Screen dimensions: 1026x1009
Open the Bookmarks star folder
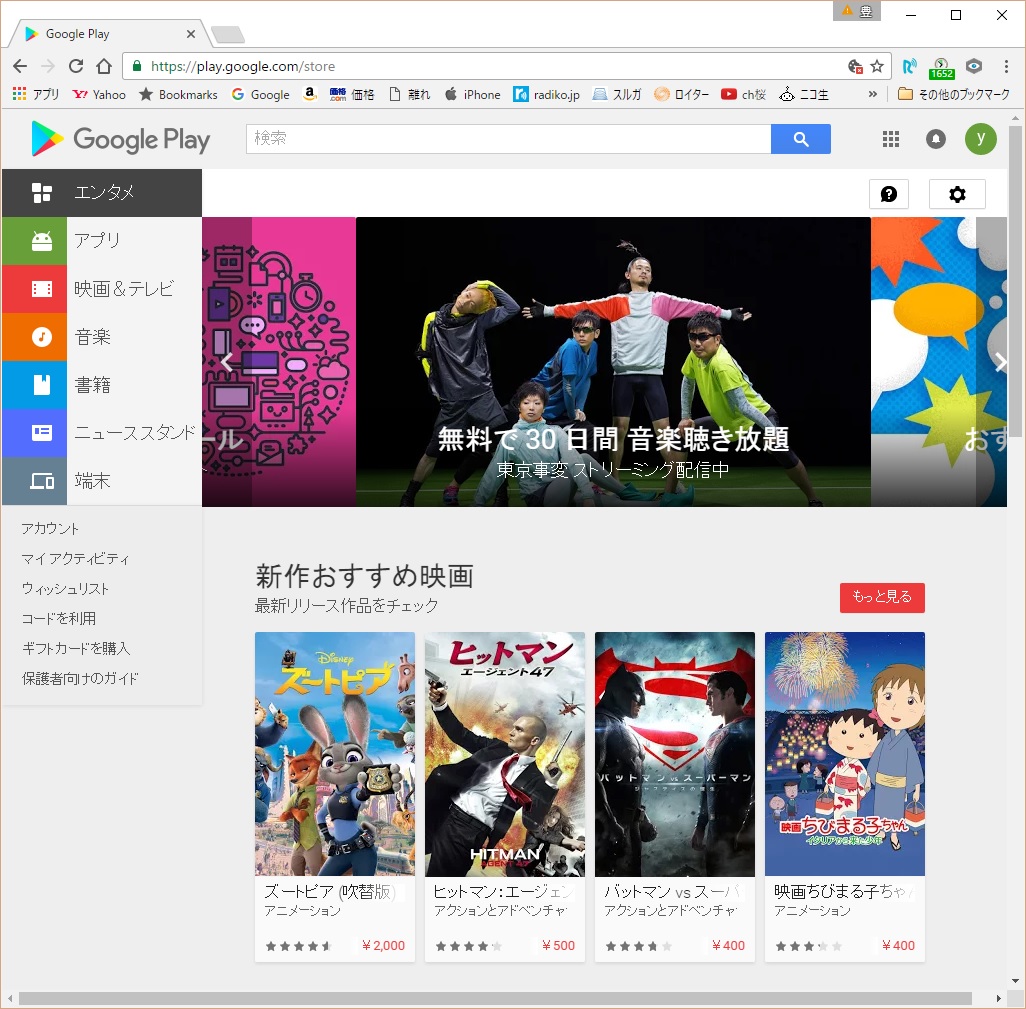coord(179,94)
